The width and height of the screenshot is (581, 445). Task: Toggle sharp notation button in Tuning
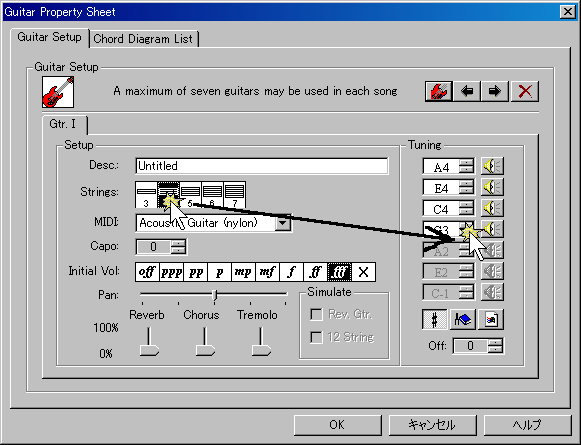(x=435, y=319)
